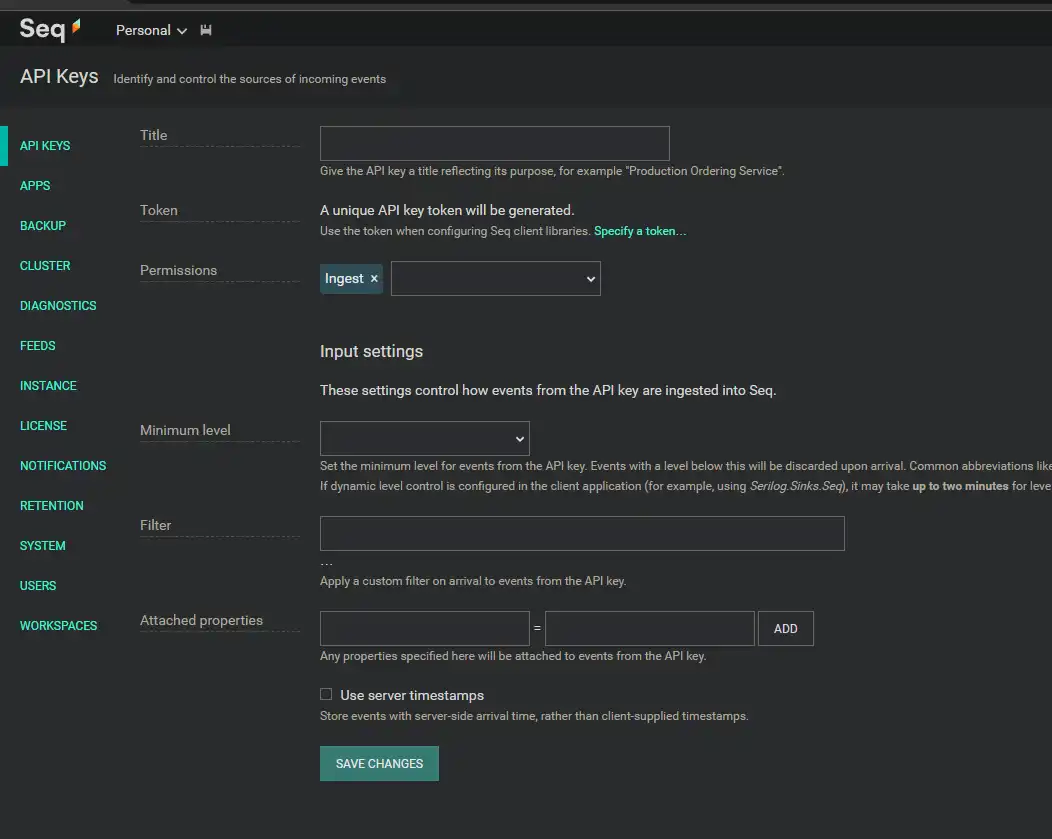Image resolution: width=1052 pixels, height=839 pixels.
Task: Open the Apps settings section
Action: click(35, 185)
